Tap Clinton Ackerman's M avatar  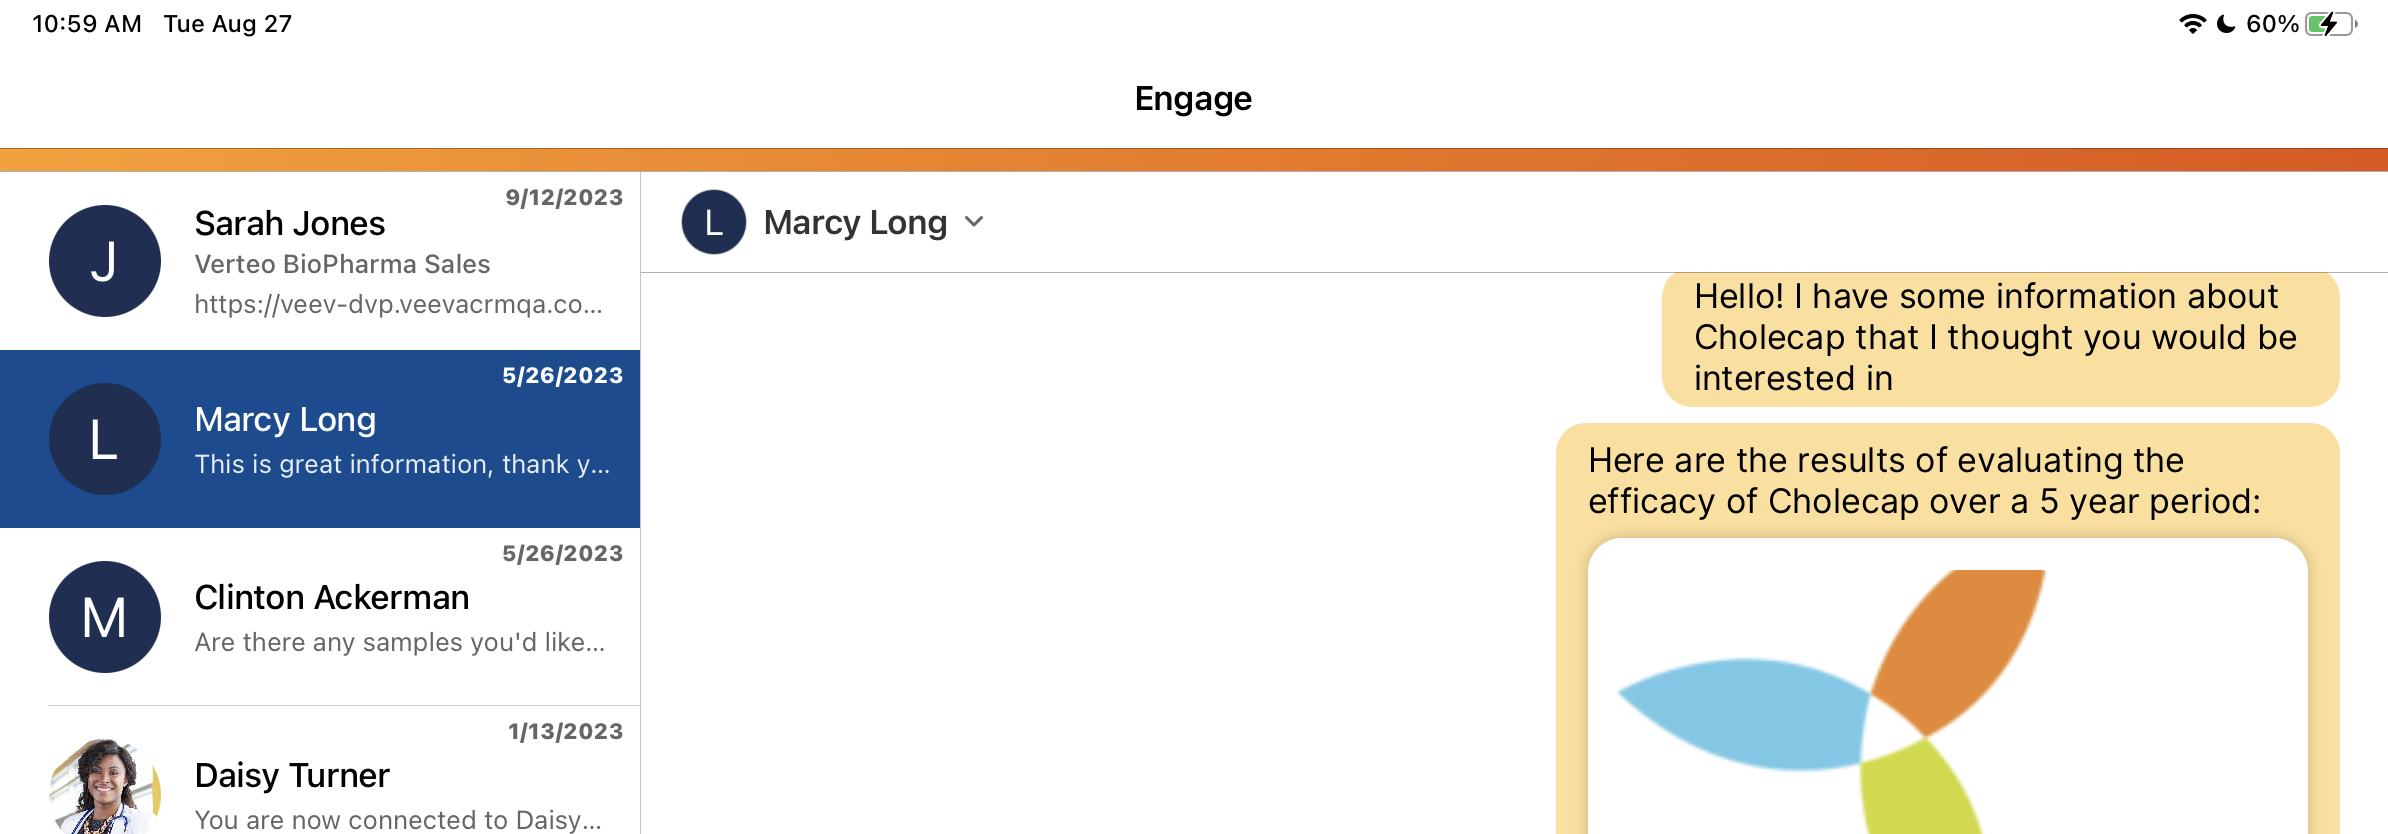point(105,617)
